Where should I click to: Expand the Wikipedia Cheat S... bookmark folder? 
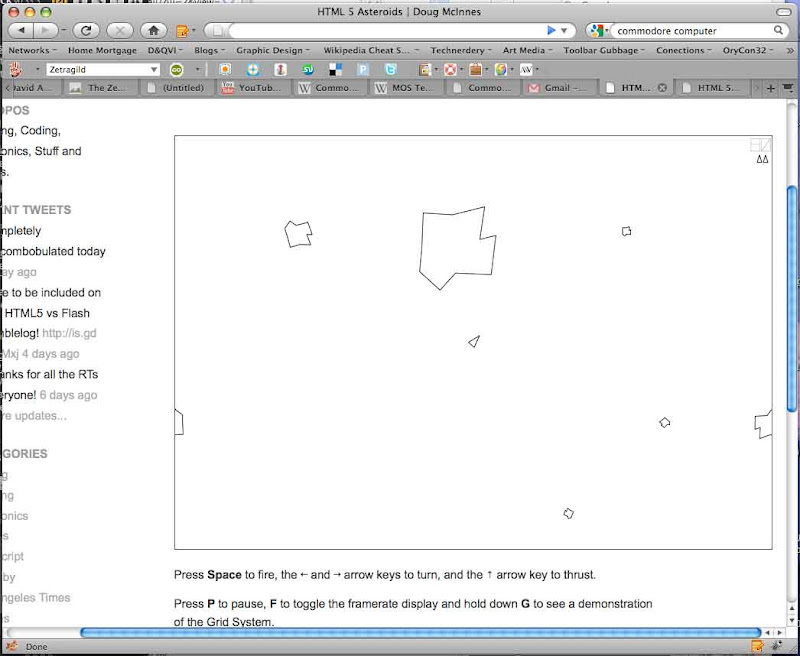[x=371, y=50]
